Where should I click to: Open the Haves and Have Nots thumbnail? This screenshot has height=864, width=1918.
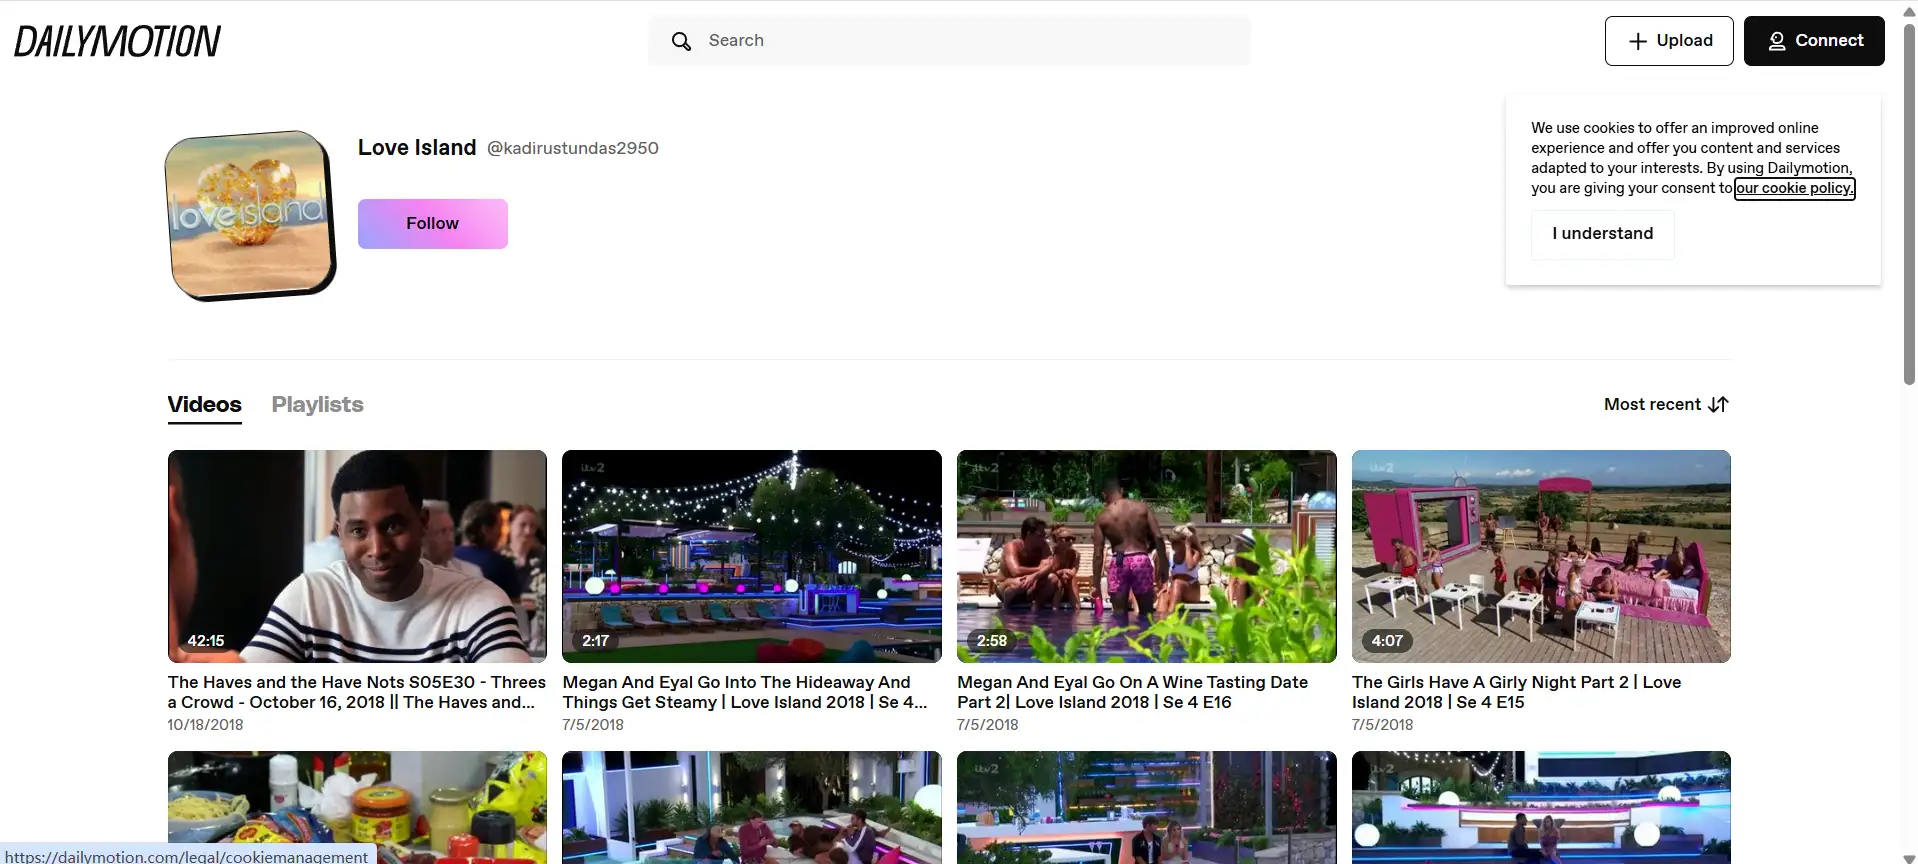(x=357, y=556)
